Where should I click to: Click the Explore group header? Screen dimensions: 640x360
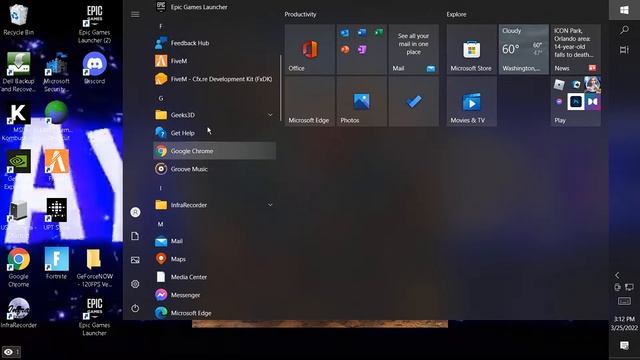tap(456, 14)
